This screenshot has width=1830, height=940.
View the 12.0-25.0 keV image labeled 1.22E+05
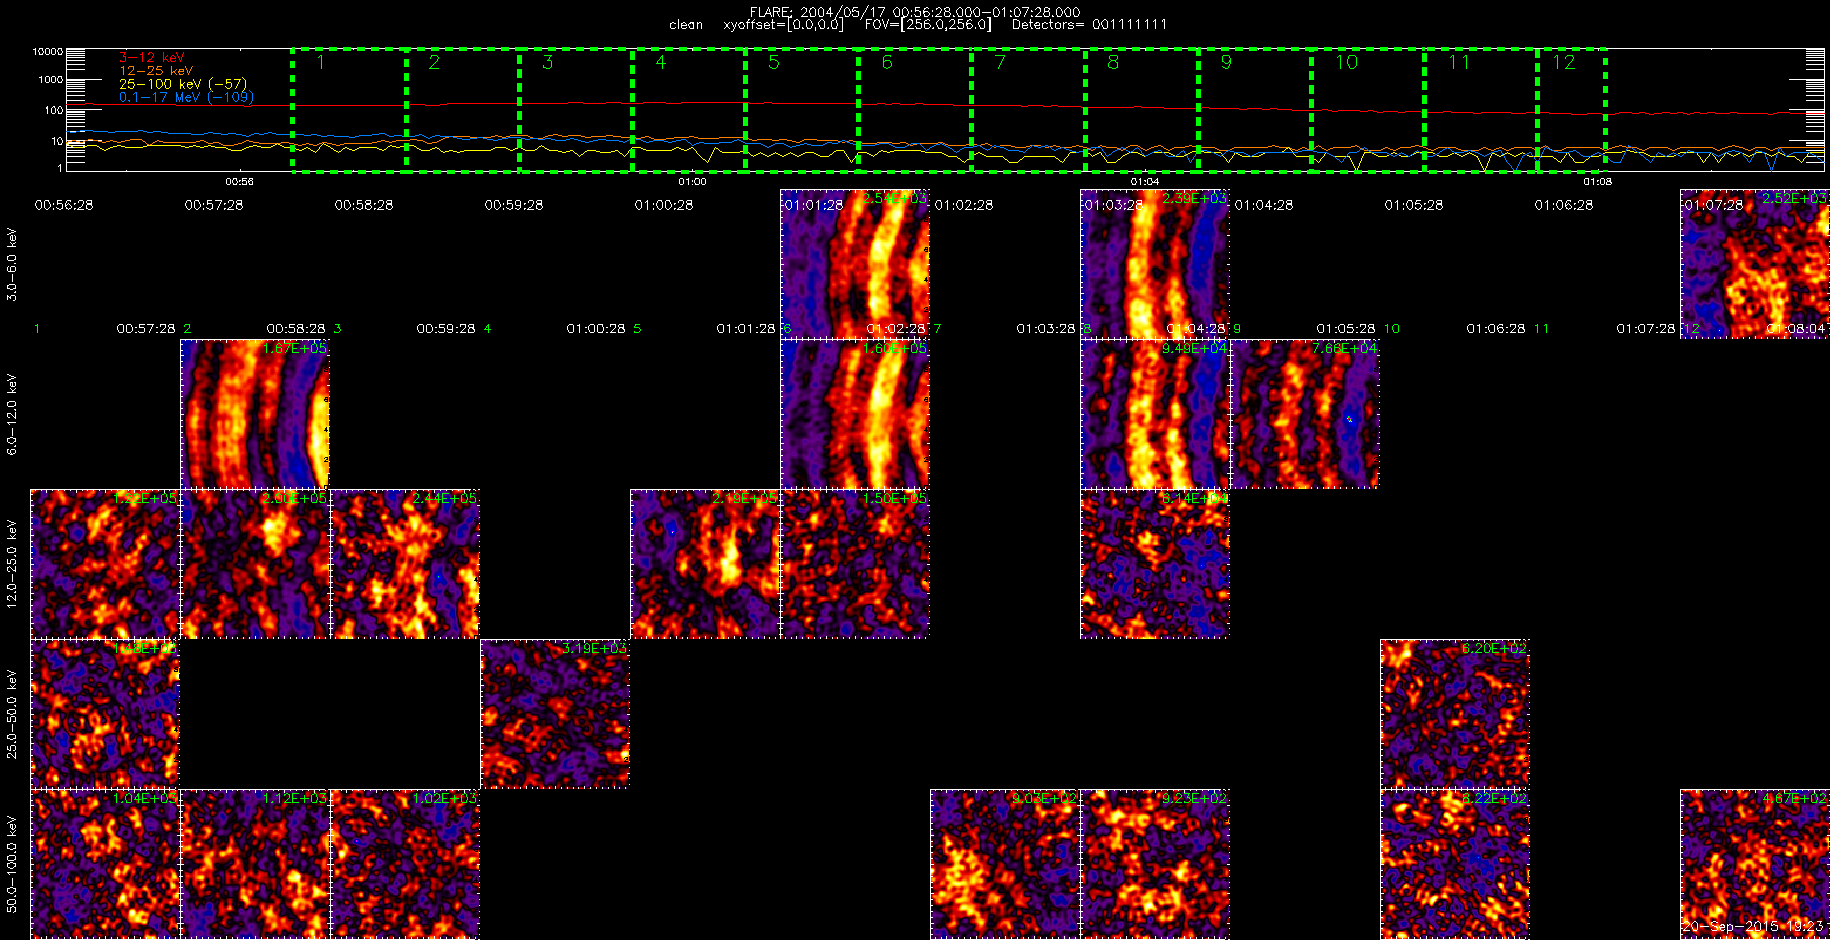click(105, 564)
